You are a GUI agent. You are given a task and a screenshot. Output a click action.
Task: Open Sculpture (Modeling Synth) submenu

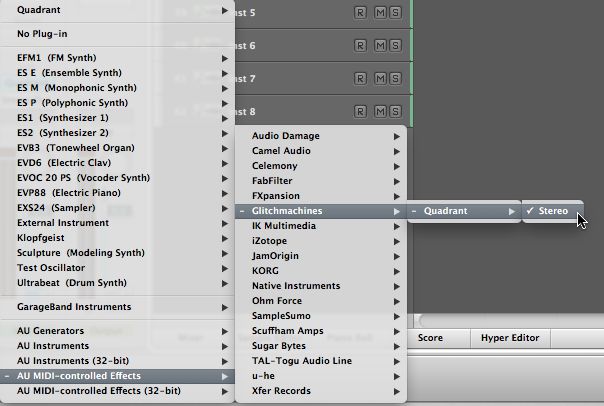(x=117, y=253)
